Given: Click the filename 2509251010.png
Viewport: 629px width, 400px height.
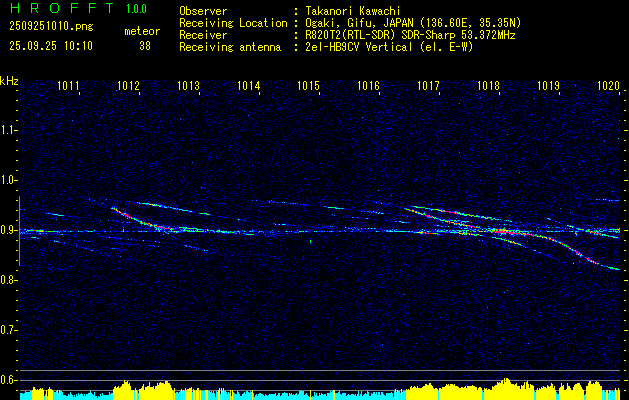Looking at the screenshot, I should tap(51, 26).
